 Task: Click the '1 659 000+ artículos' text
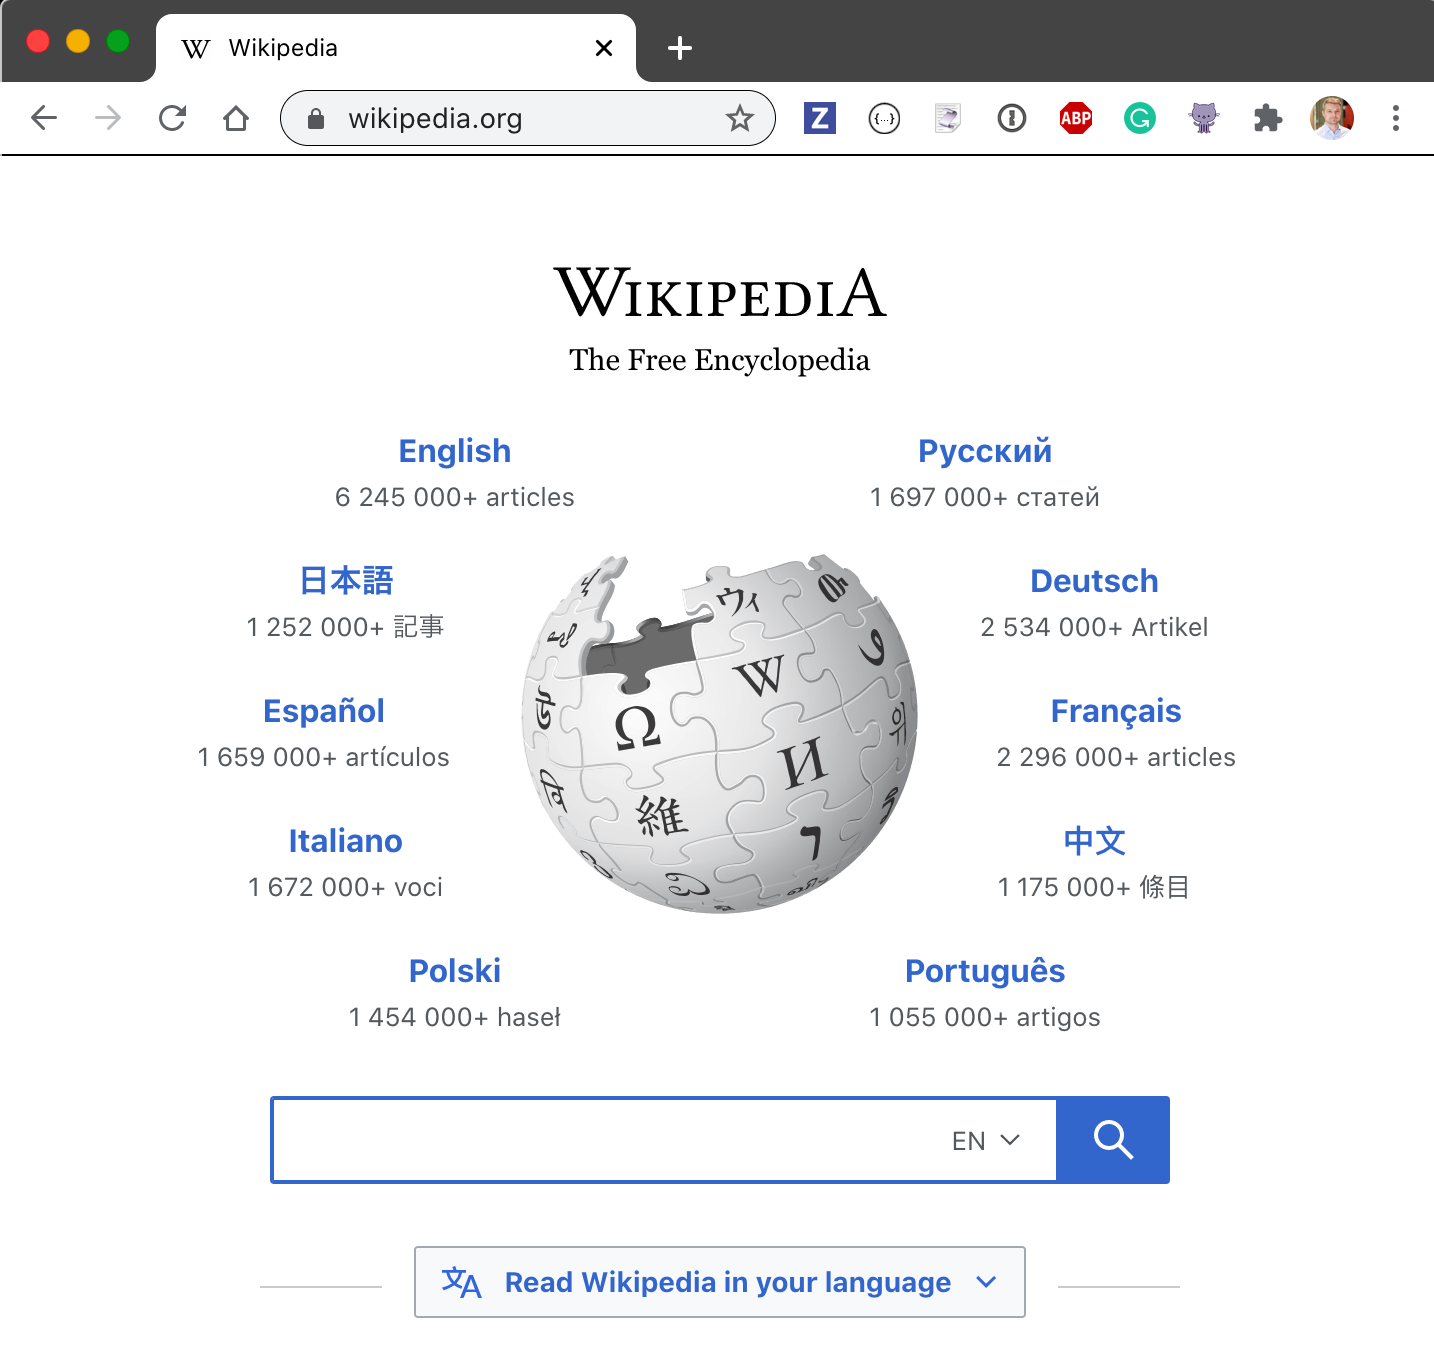(324, 757)
